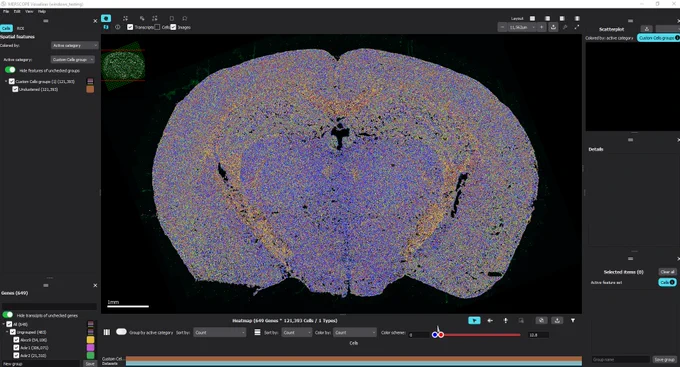Click the heatmap export download icon

[557, 320]
